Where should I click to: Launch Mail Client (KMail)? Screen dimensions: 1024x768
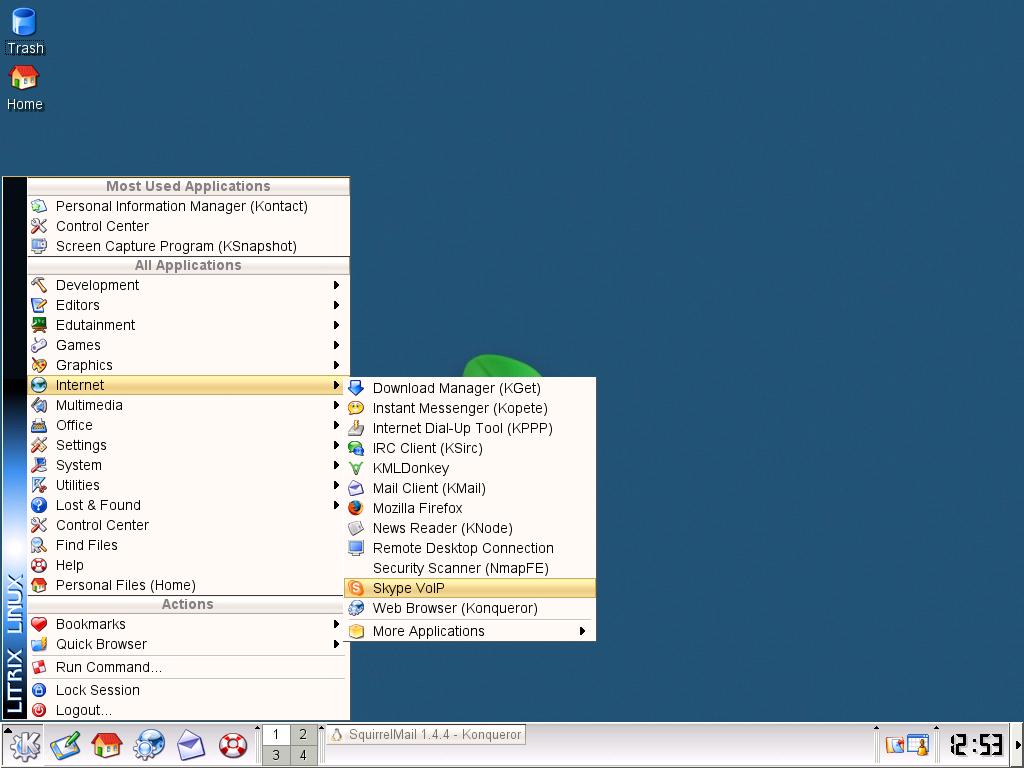tap(470, 488)
